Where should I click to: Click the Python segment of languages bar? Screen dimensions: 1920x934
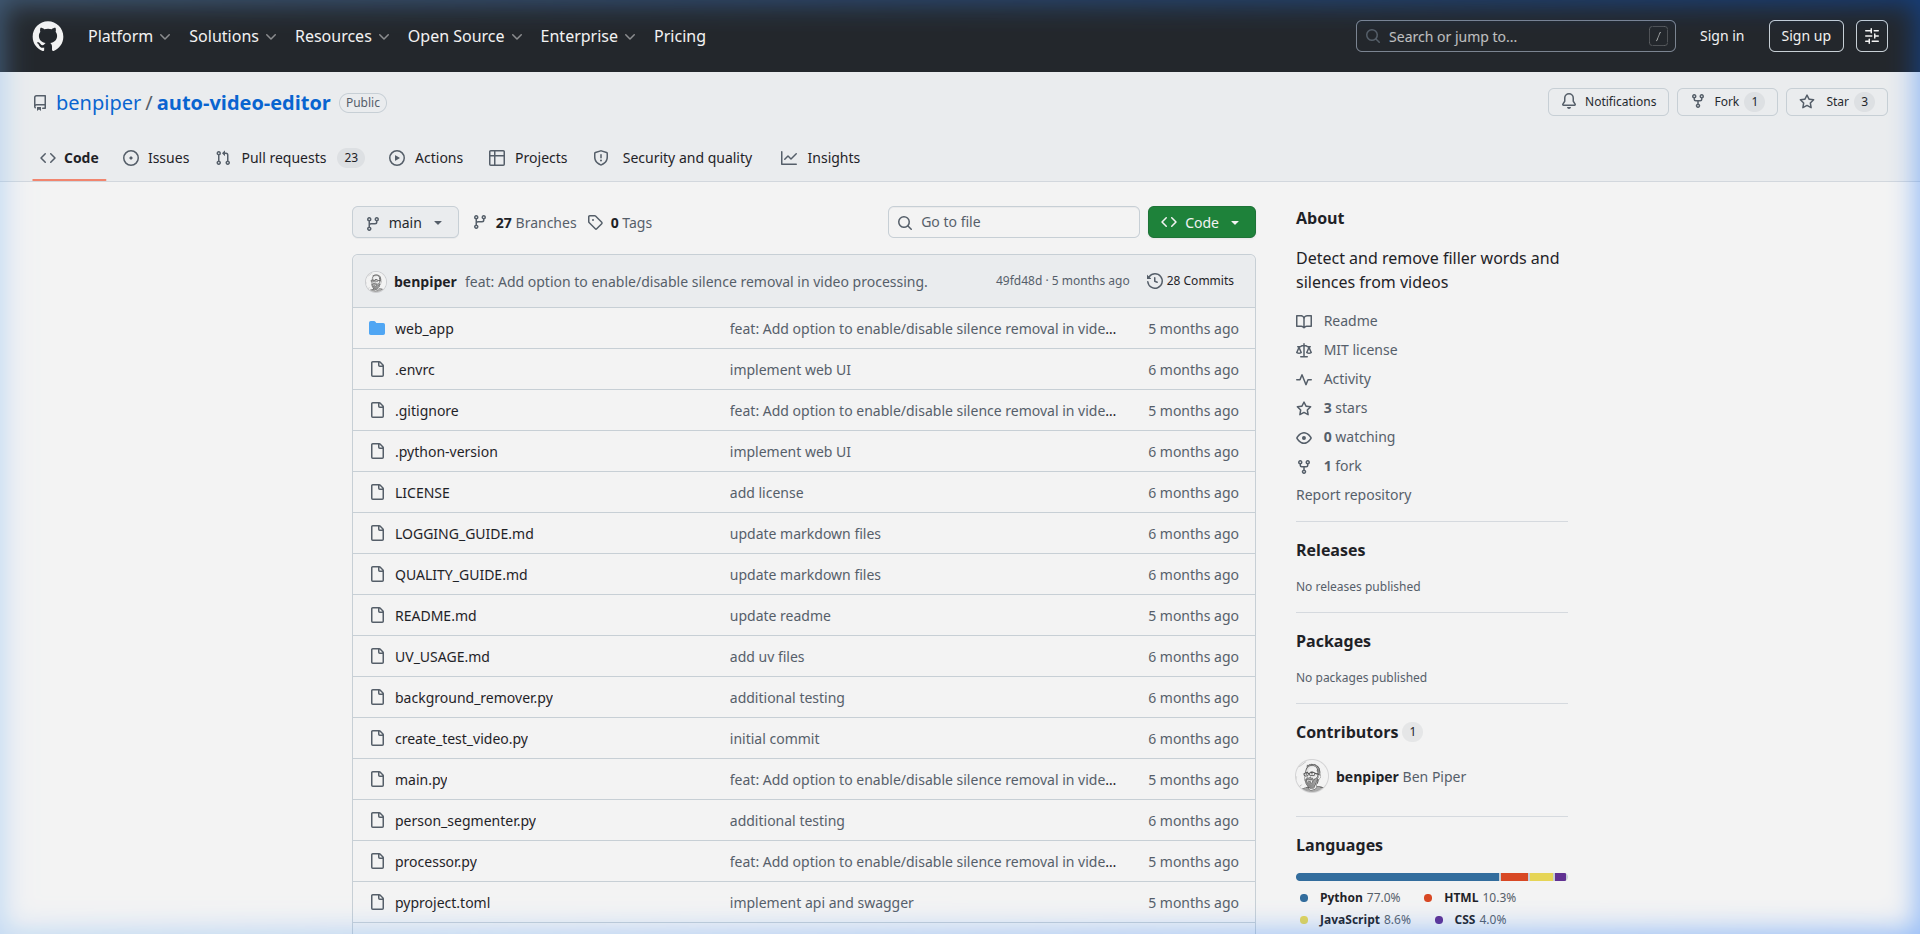(1397, 877)
